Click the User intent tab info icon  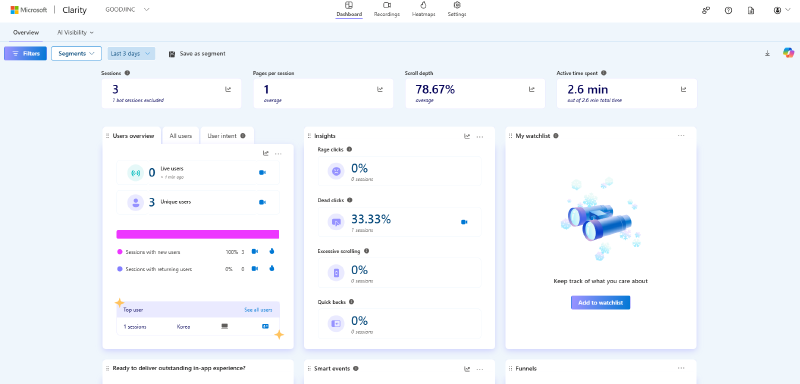[x=243, y=136]
